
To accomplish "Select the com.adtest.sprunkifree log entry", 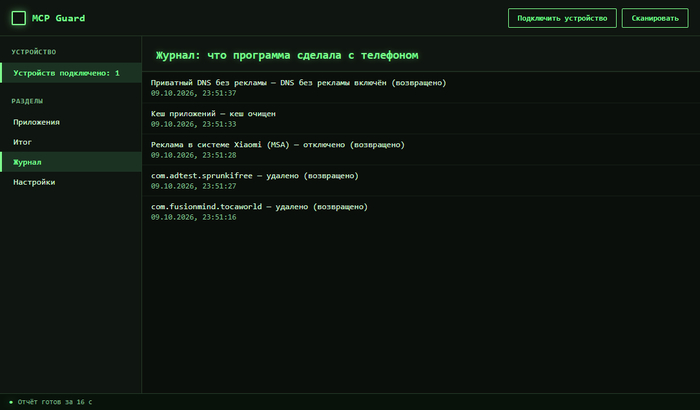I will click(421, 180).
